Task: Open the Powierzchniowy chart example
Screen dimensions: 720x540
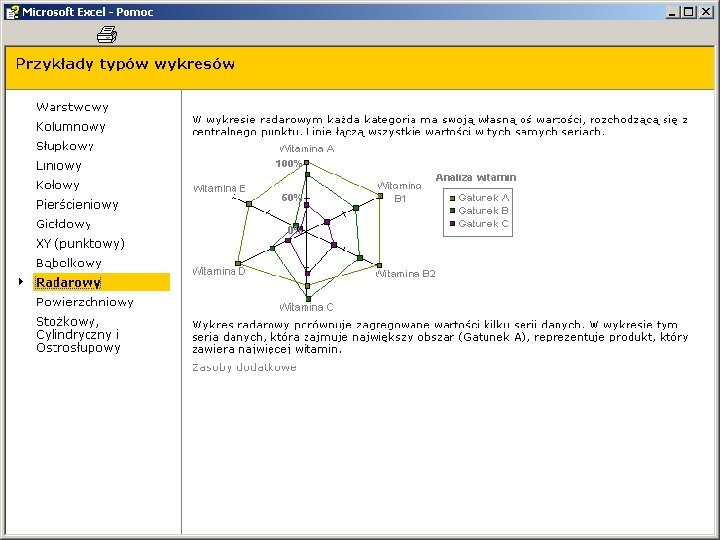Action: coord(85,302)
